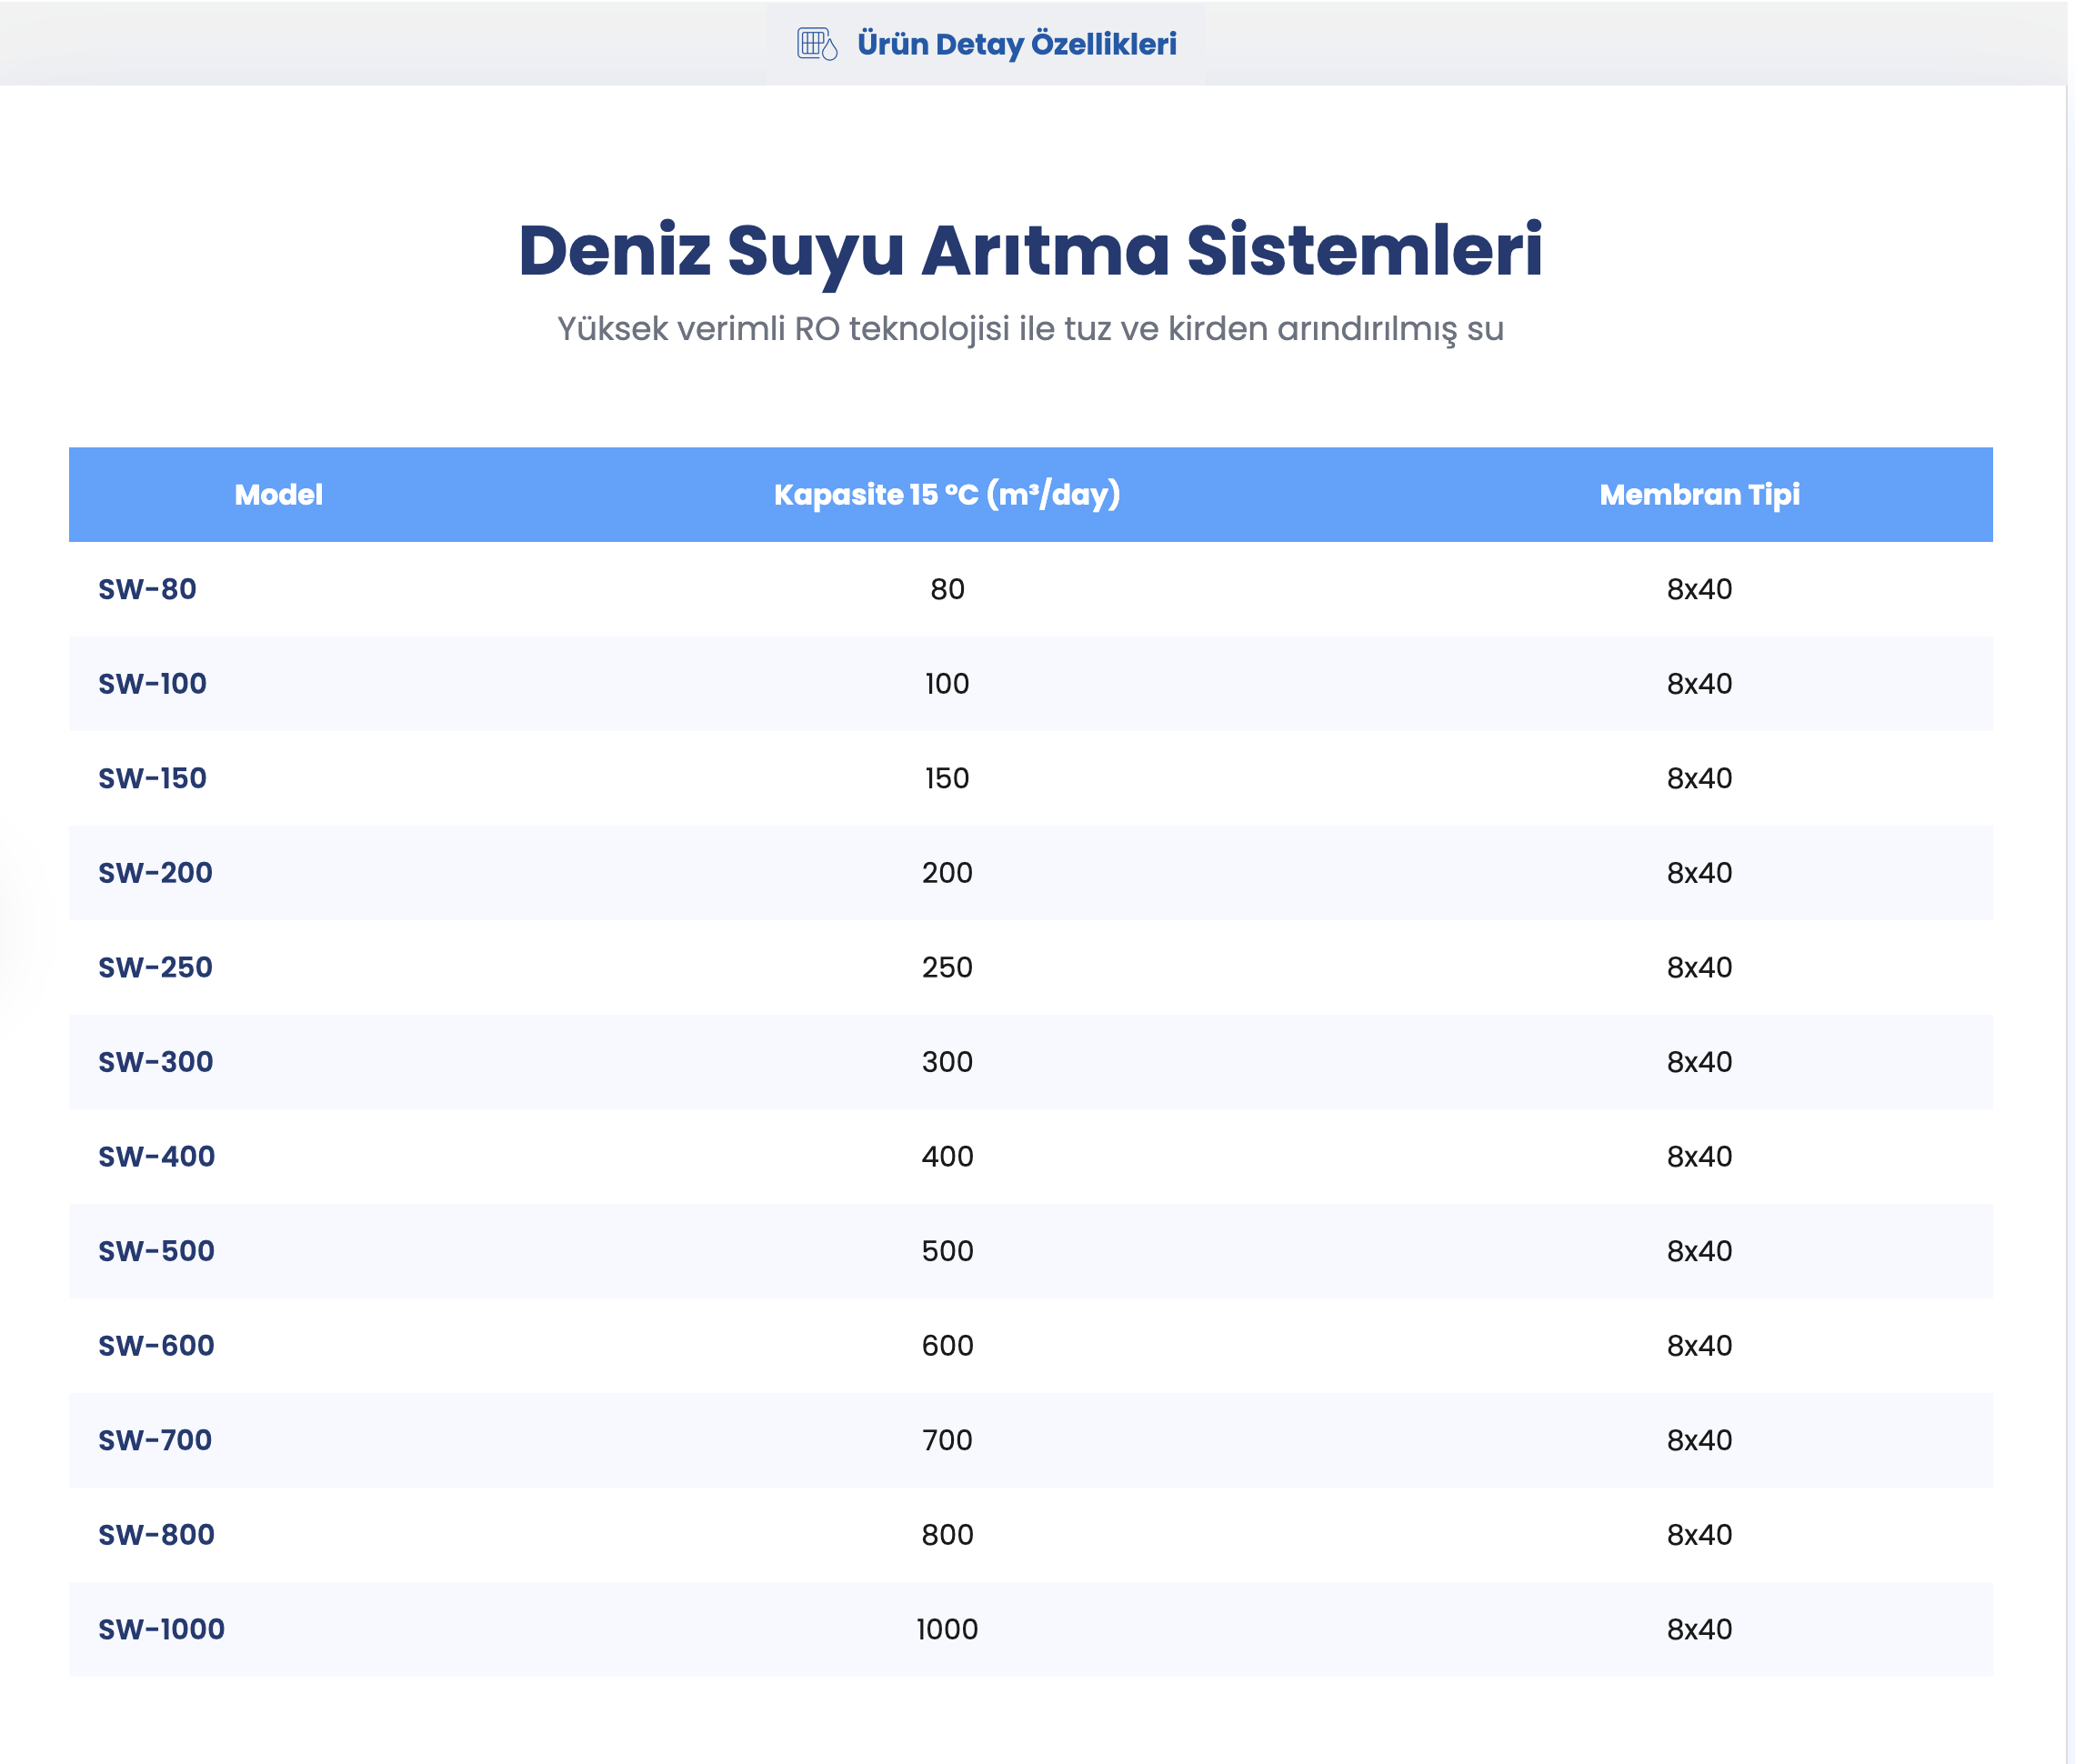
Task: Click the SW-150 model label
Action: tap(152, 778)
